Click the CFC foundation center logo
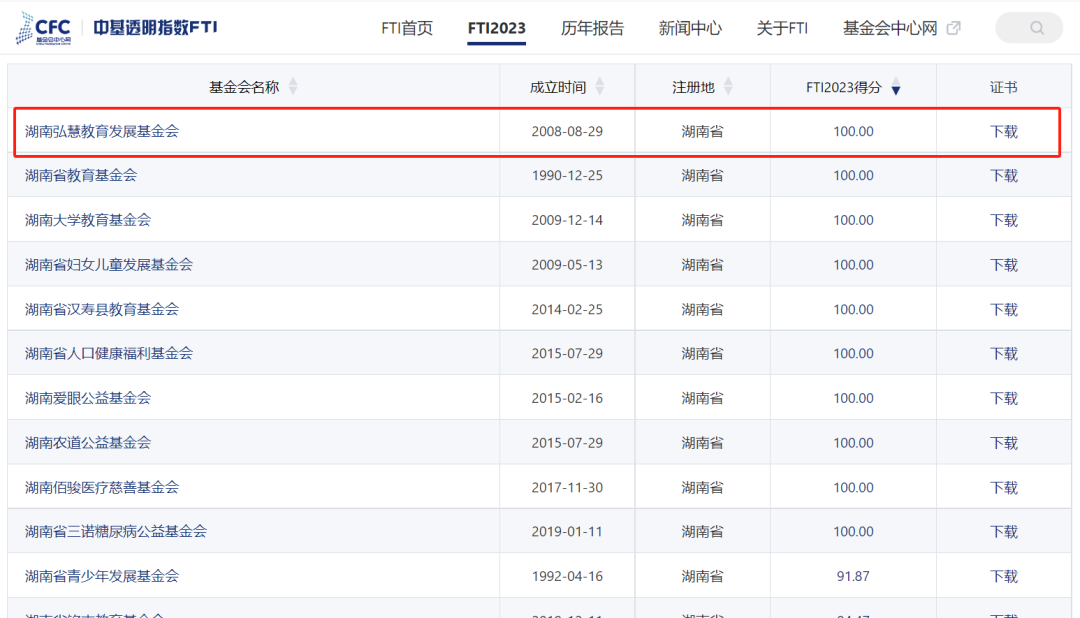The height and width of the screenshot is (618, 1080). click(x=45, y=27)
